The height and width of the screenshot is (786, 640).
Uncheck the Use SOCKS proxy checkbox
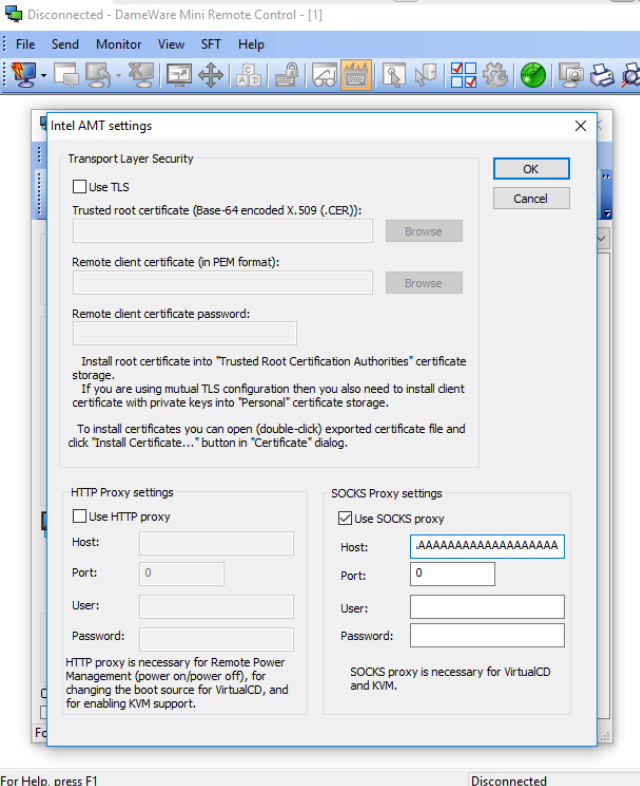pos(346,519)
